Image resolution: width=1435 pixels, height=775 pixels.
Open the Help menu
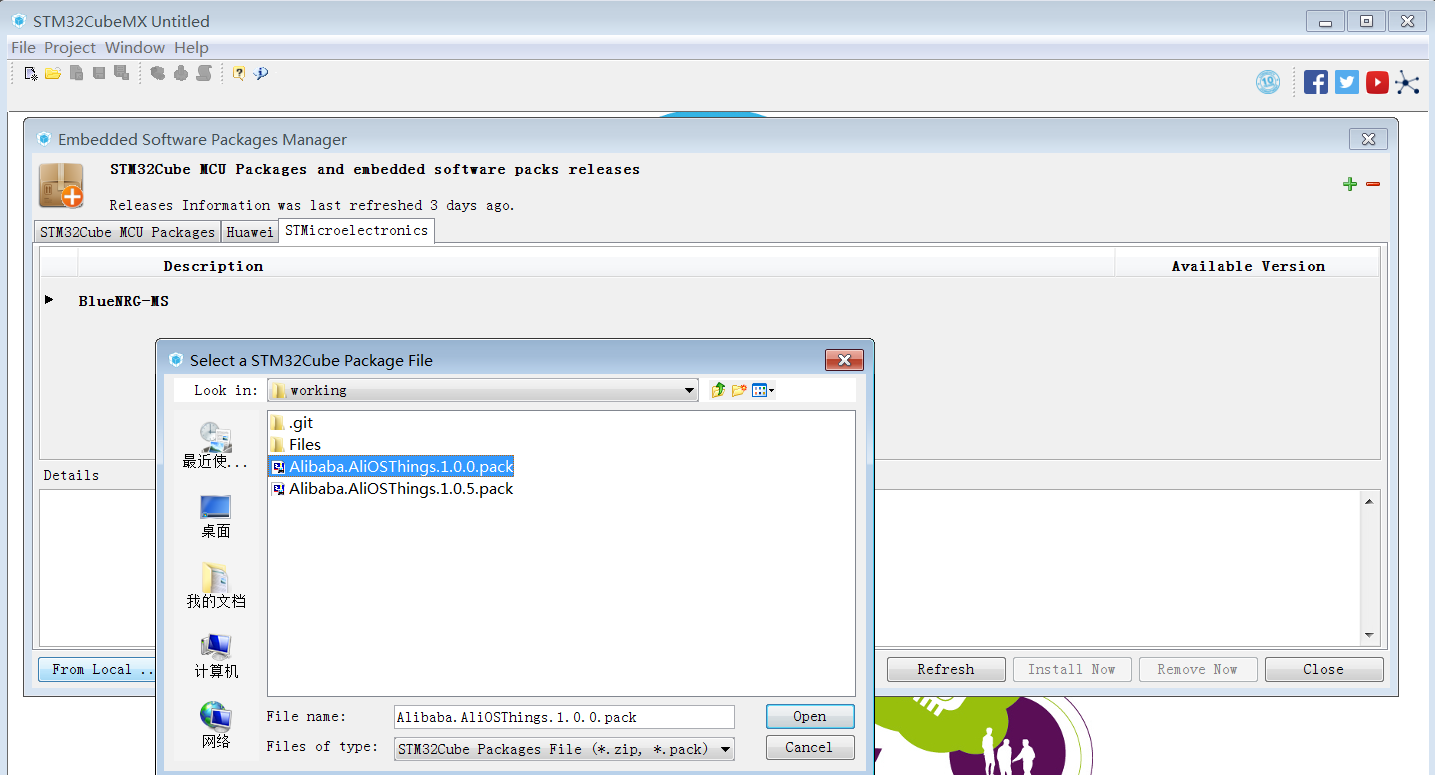pos(191,47)
